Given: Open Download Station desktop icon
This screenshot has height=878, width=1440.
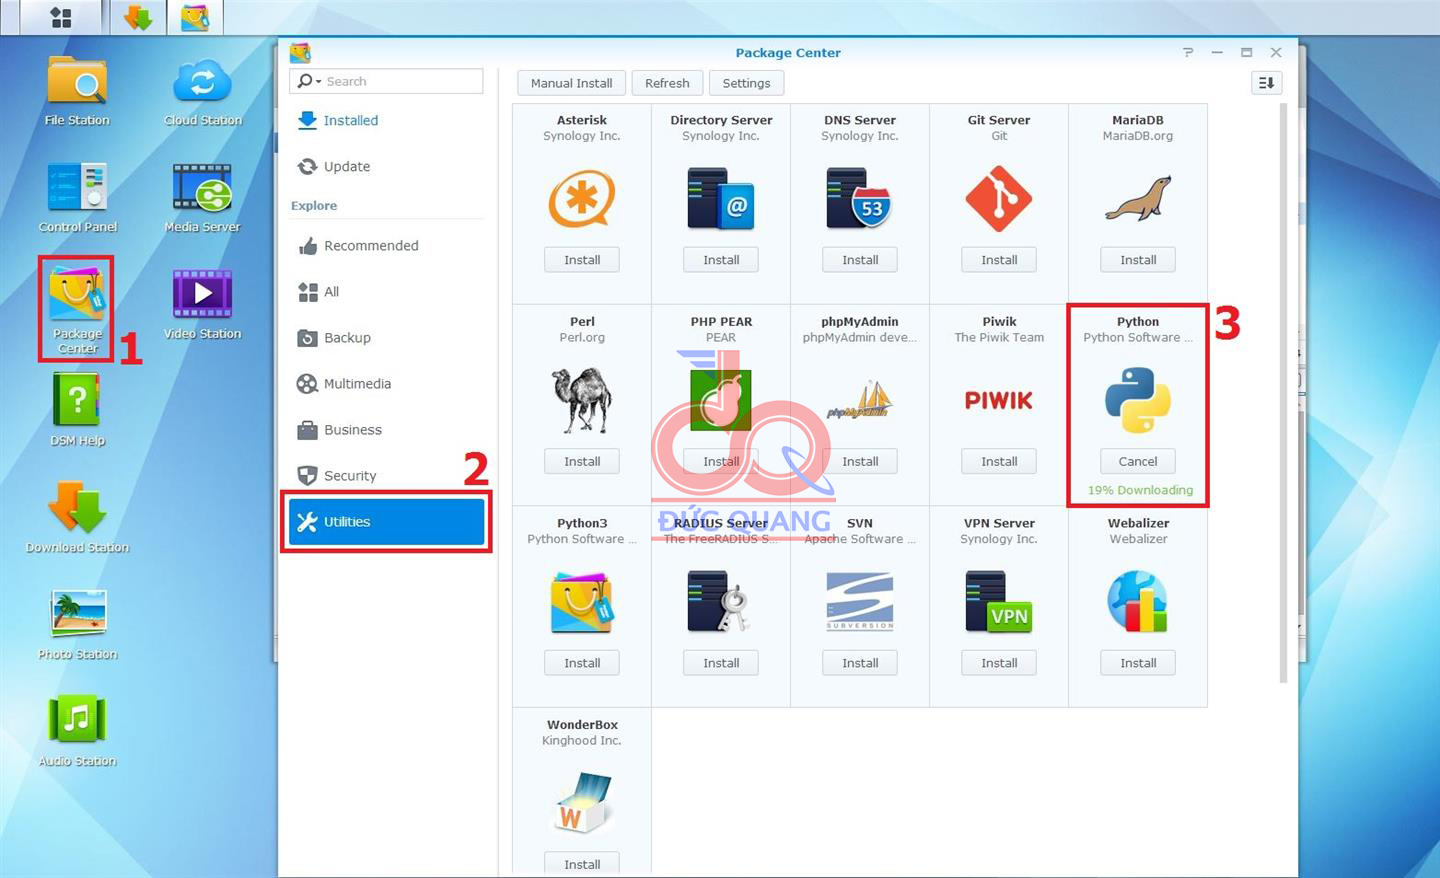Looking at the screenshot, I should tap(77, 517).
